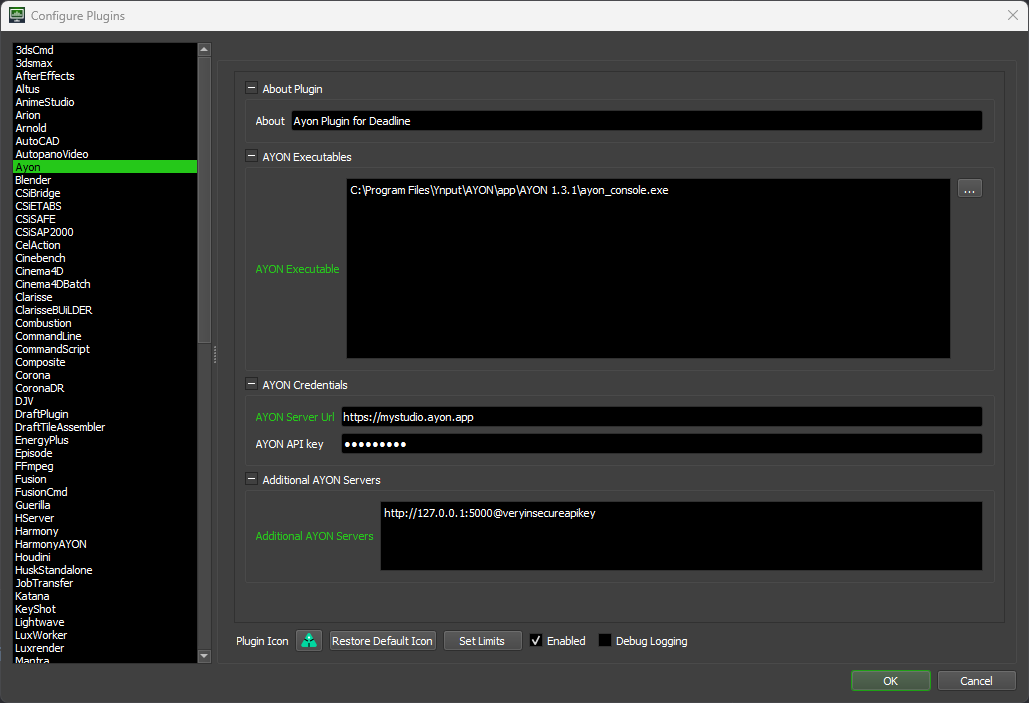Click the Additional AYON Servers text area

point(681,536)
